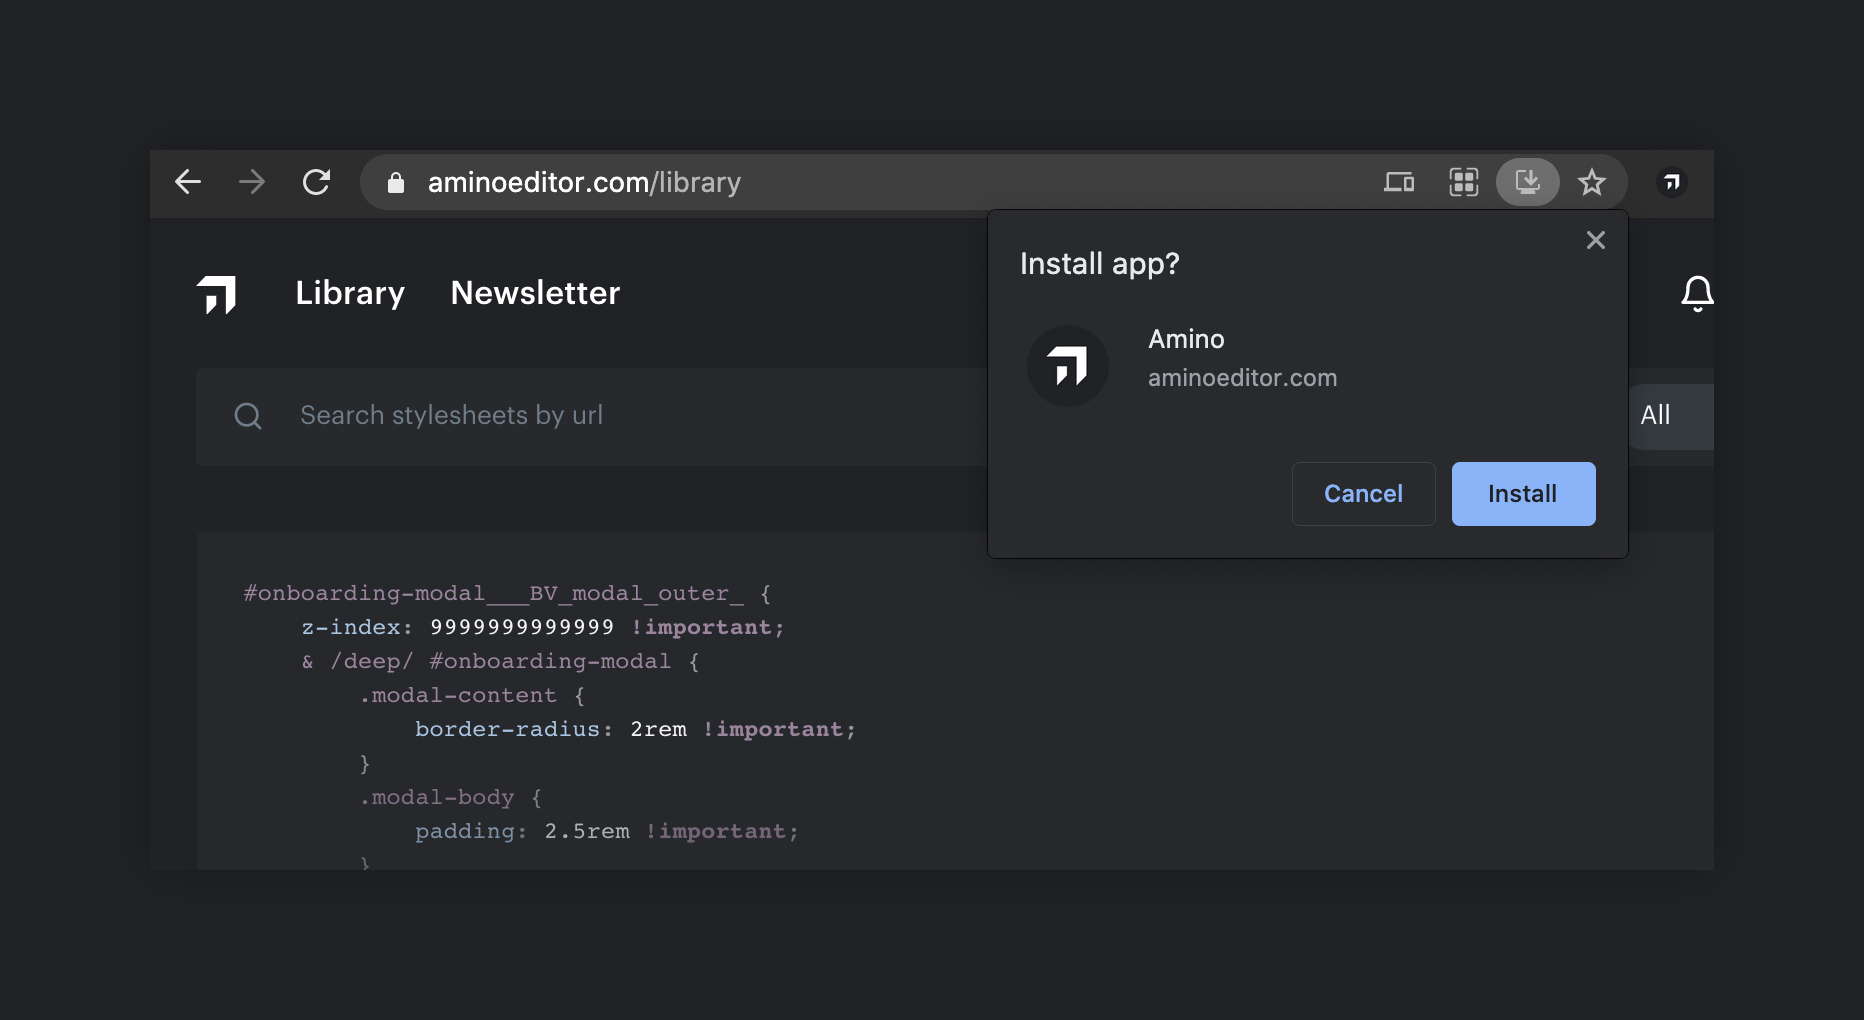The width and height of the screenshot is (1864, 1020).
Task: Click the Amino app icon in dialog
Action: coord(1068,366)
